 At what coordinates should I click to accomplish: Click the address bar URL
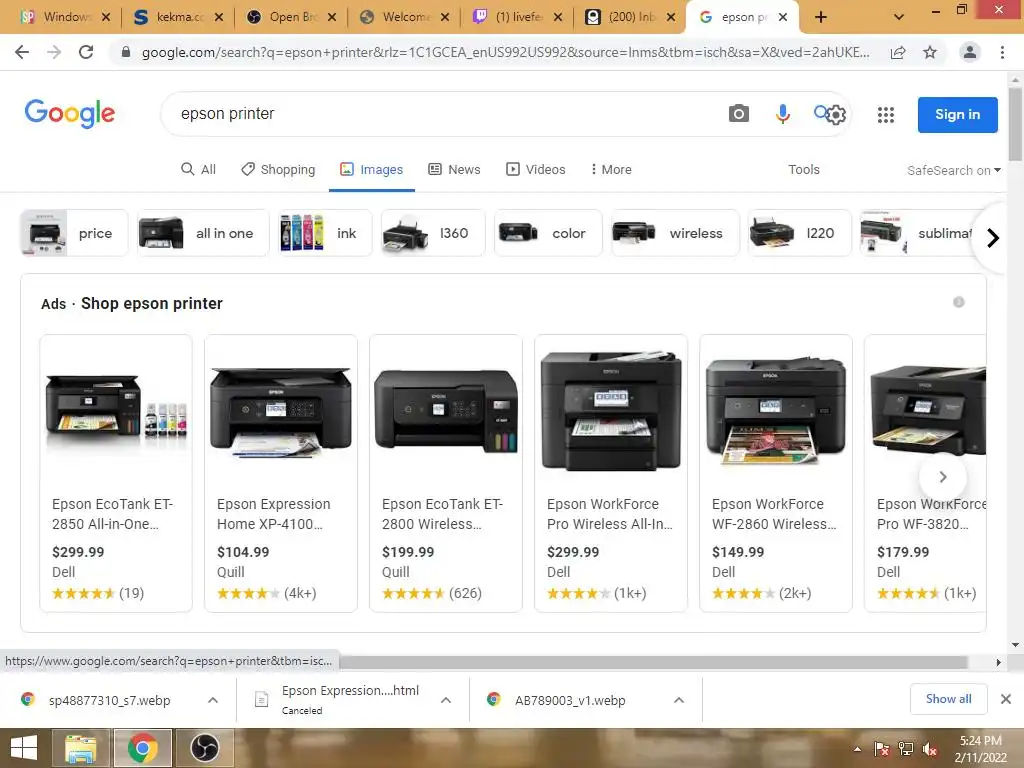(x=505, y=52)
